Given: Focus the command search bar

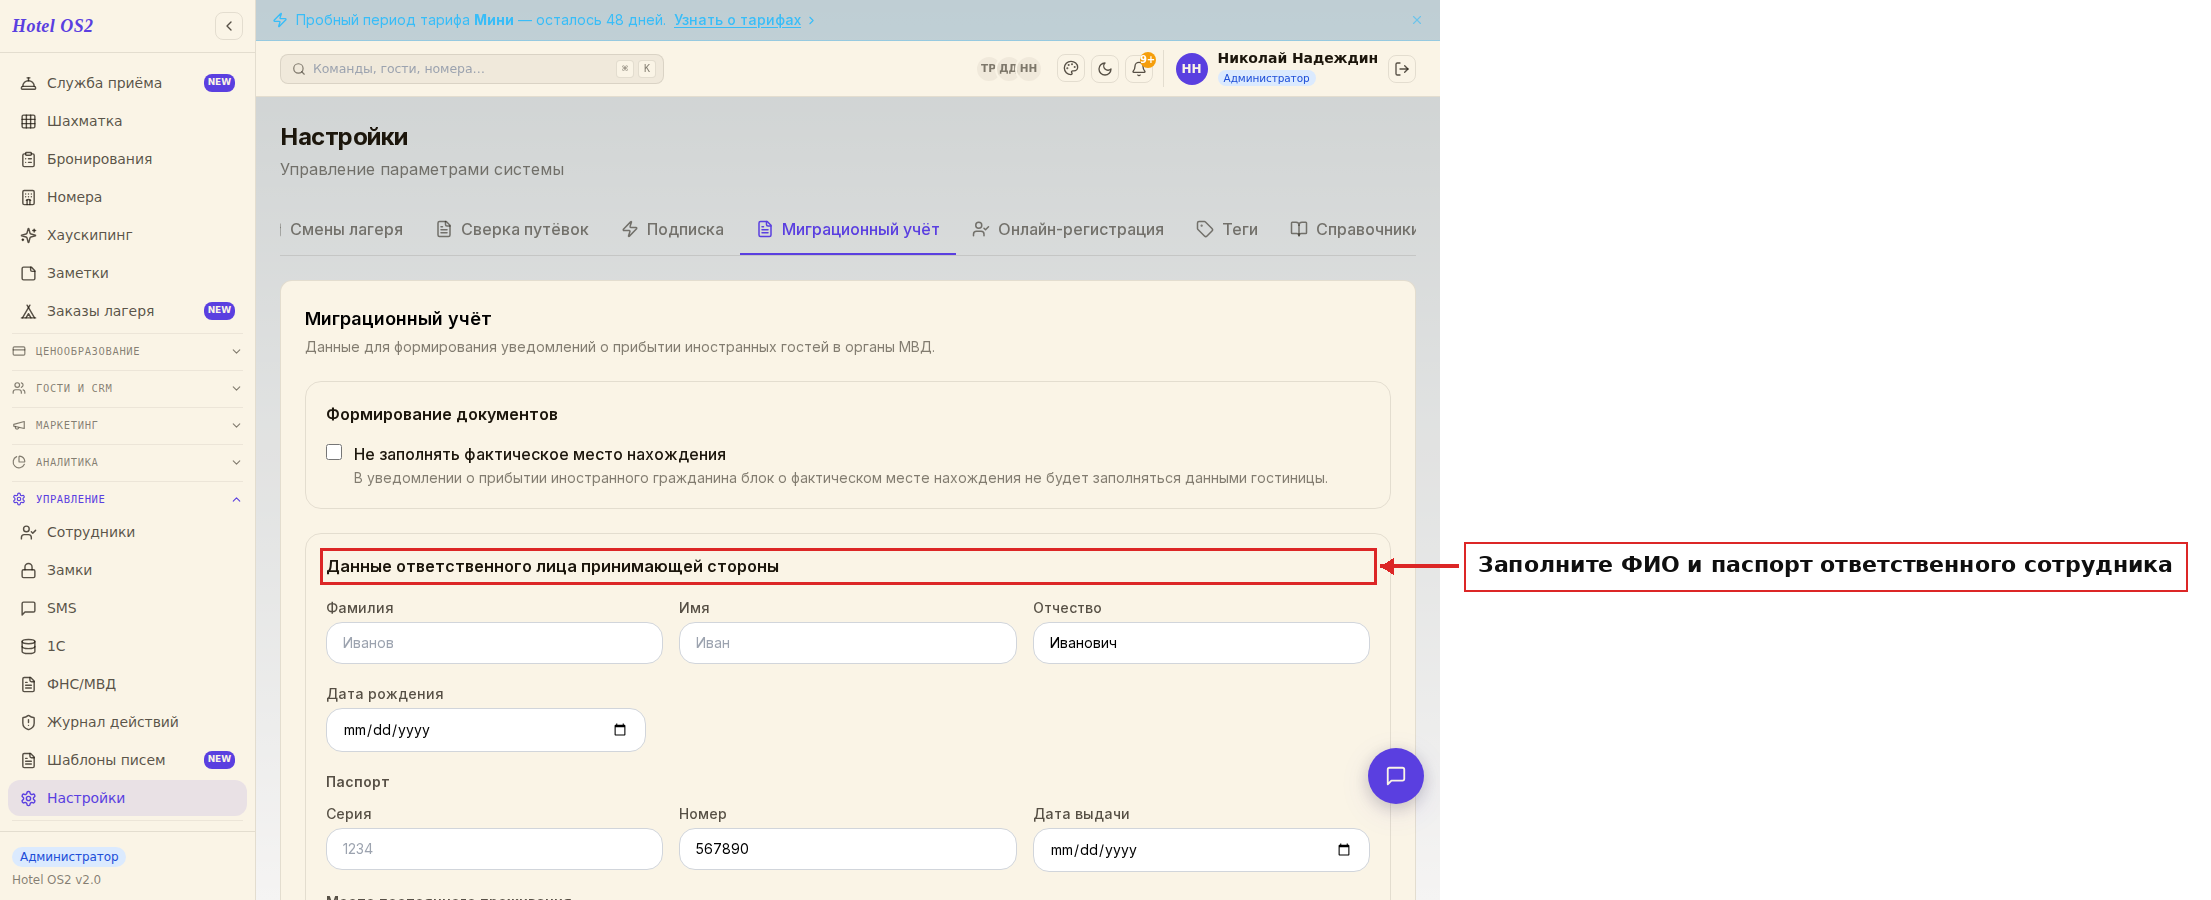Looking at the screenshot, I should point(472,69).
